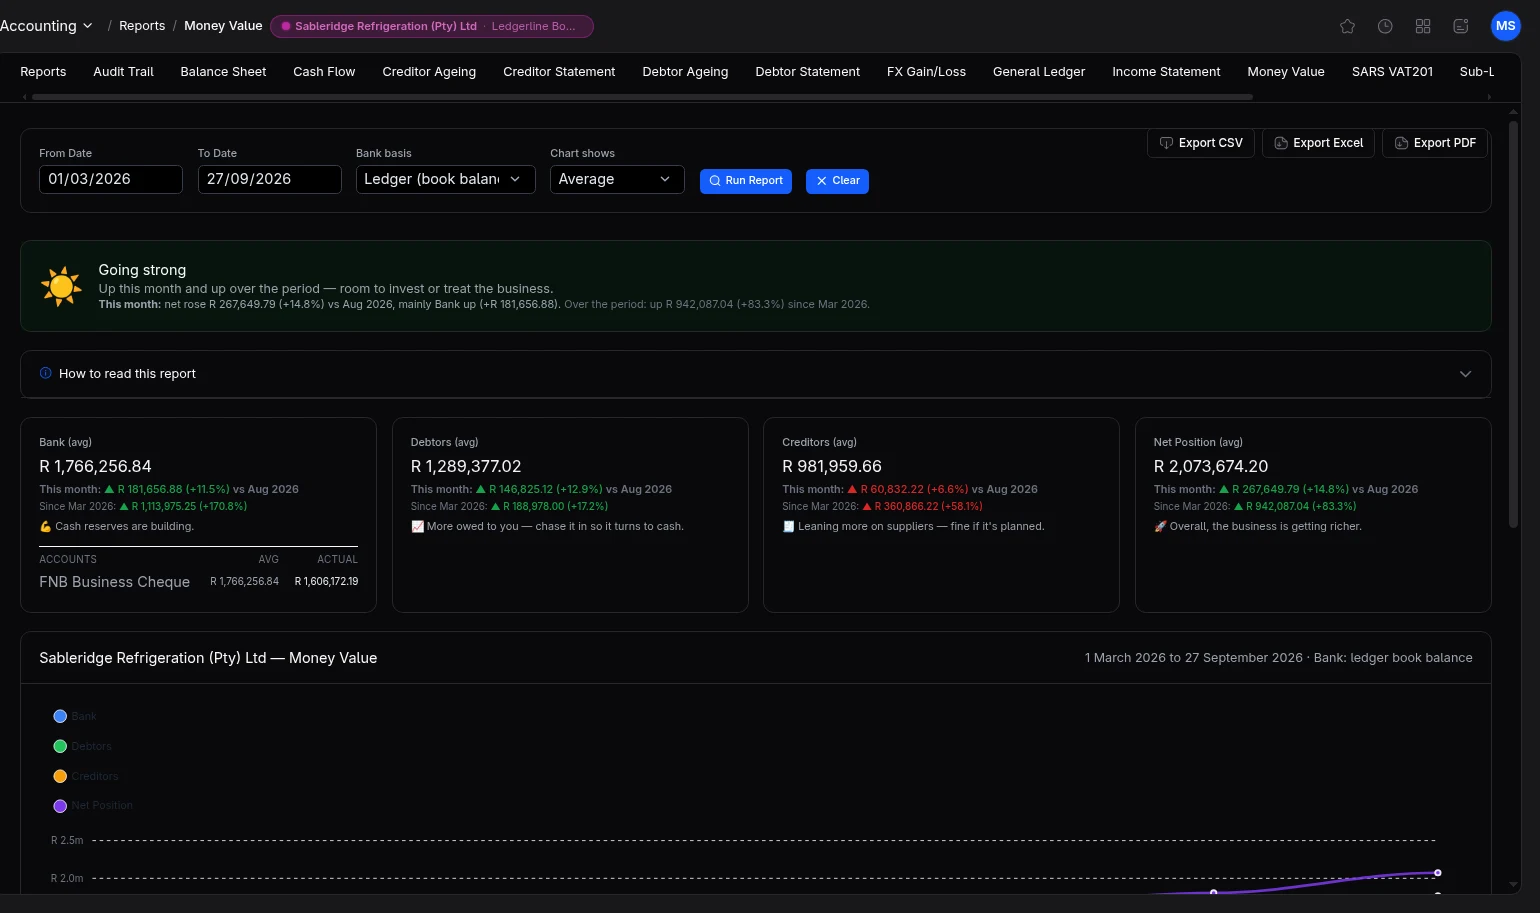
Task: Toggle the Creditors series in chart legend
Action: pyautogui.click(x=85, y=776)
